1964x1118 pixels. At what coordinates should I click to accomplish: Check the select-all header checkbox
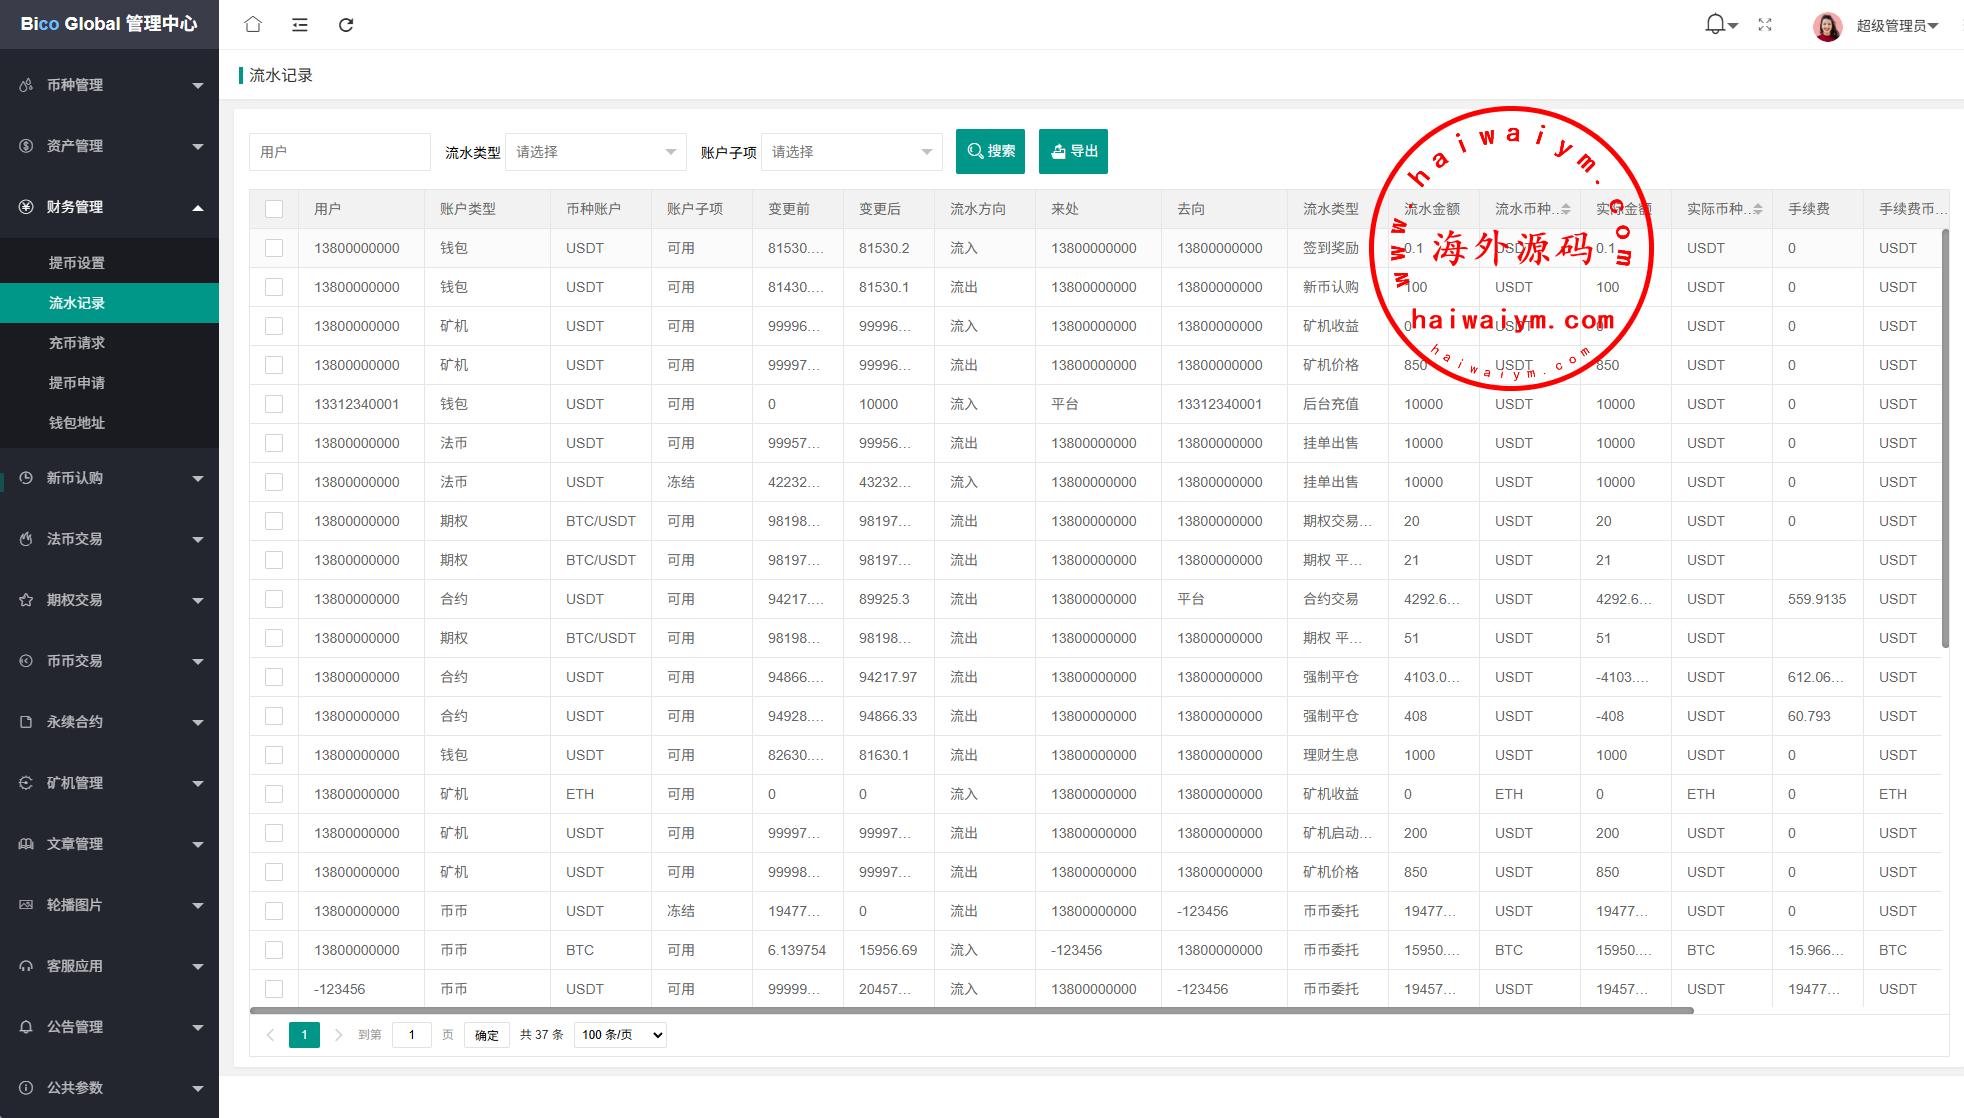pos(274,209)
